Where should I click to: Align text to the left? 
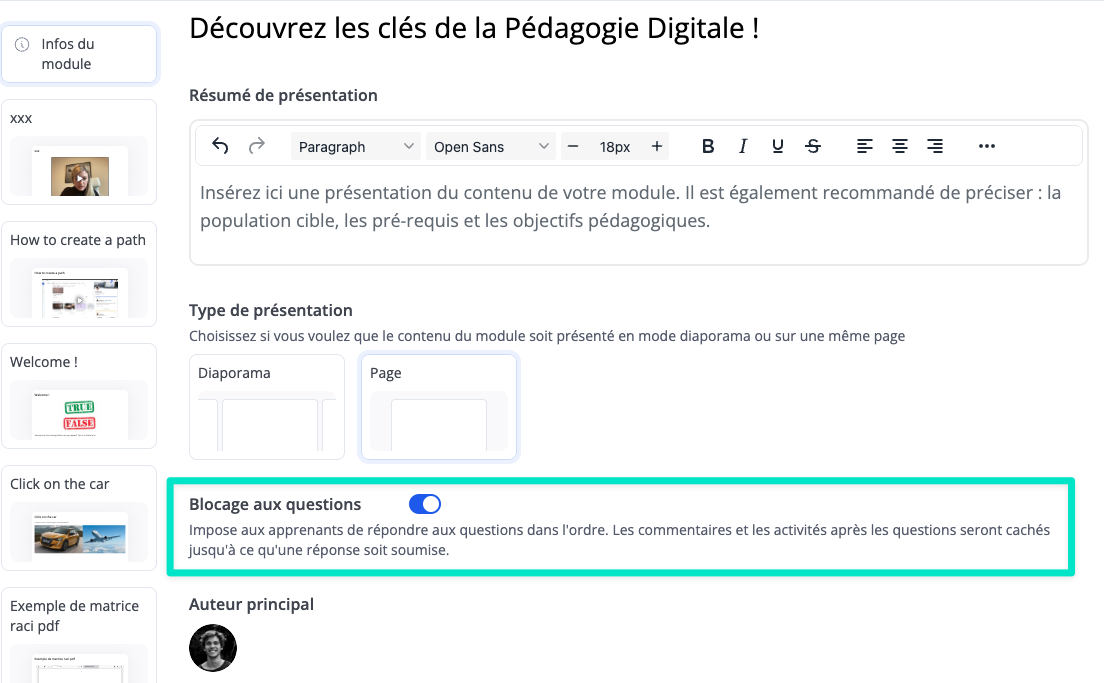[865, 146]
